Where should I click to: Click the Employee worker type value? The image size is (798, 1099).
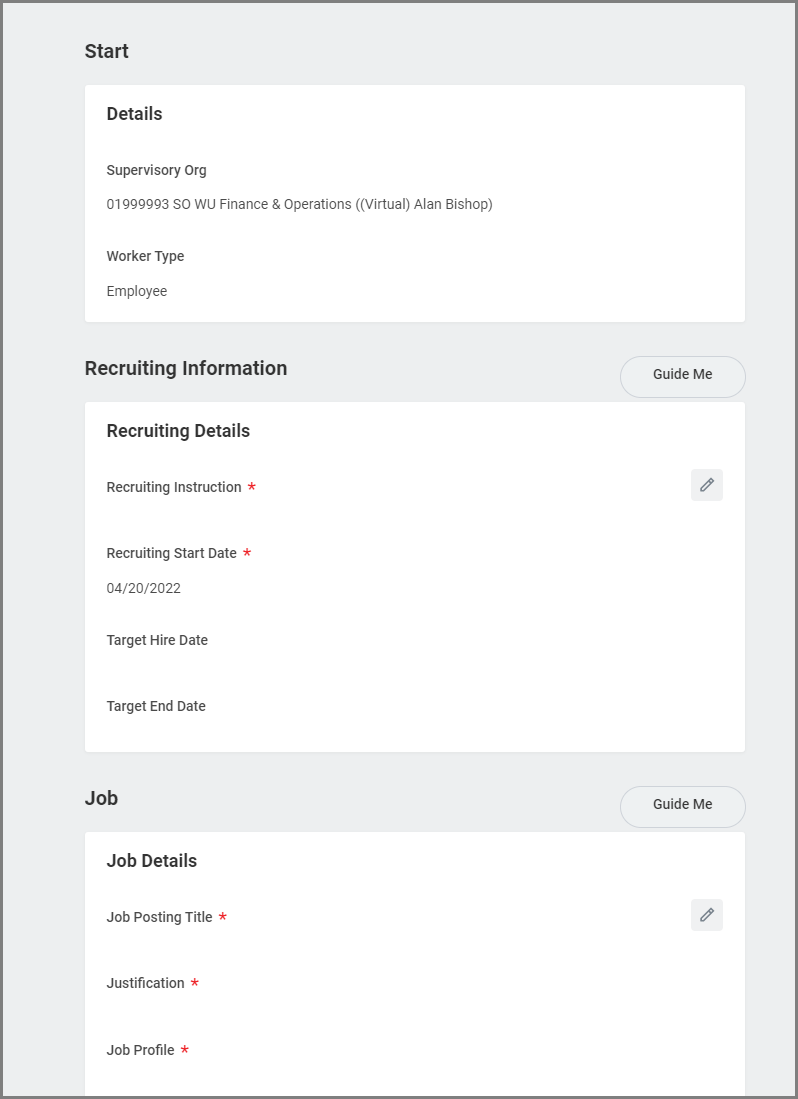tap(137, 291)
